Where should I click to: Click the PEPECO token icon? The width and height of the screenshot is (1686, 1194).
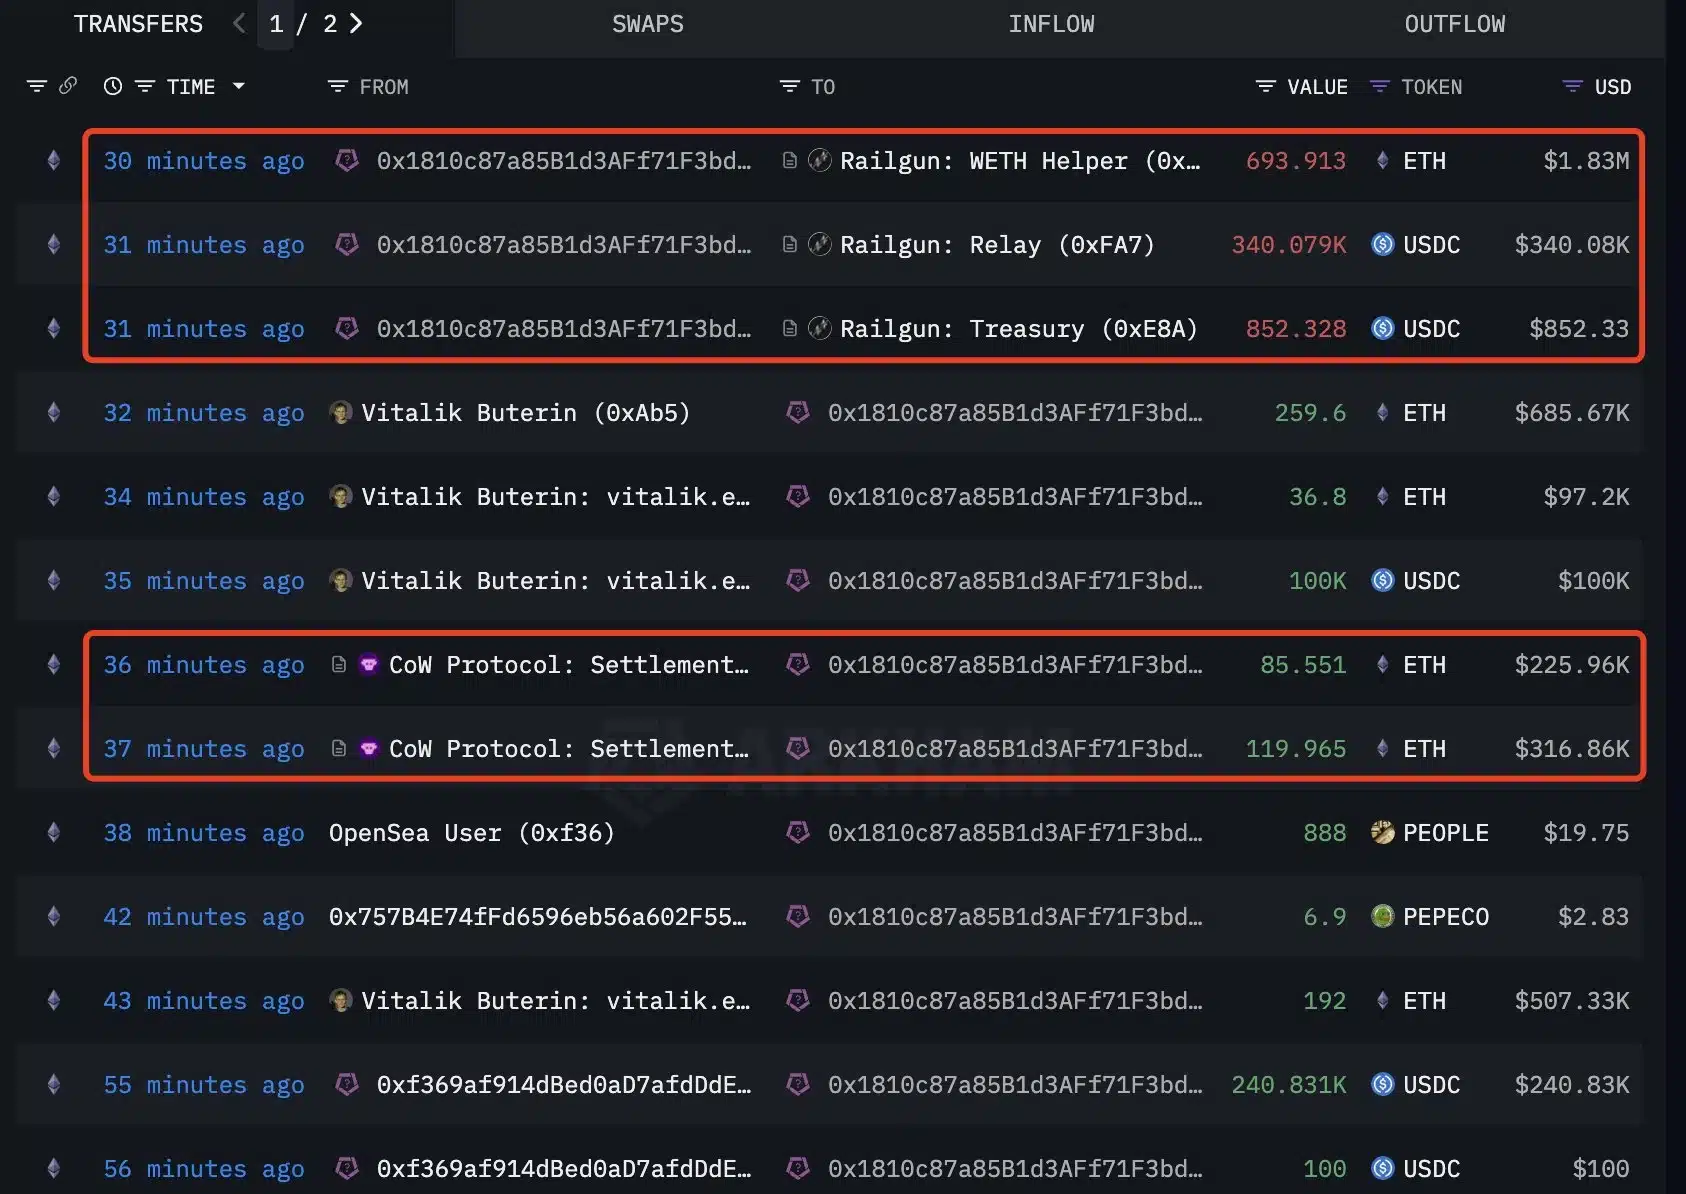(1383, 916)
